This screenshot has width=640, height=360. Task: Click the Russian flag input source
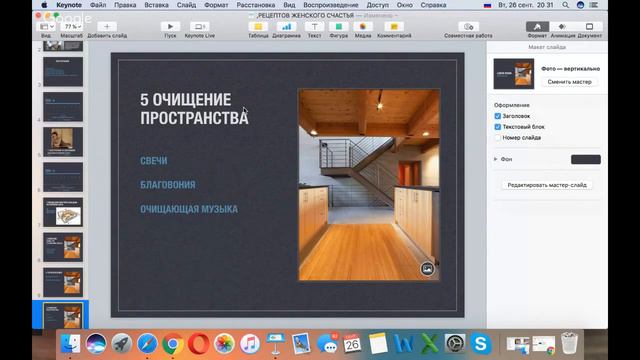pyautogui.click(x=487, y=5)
